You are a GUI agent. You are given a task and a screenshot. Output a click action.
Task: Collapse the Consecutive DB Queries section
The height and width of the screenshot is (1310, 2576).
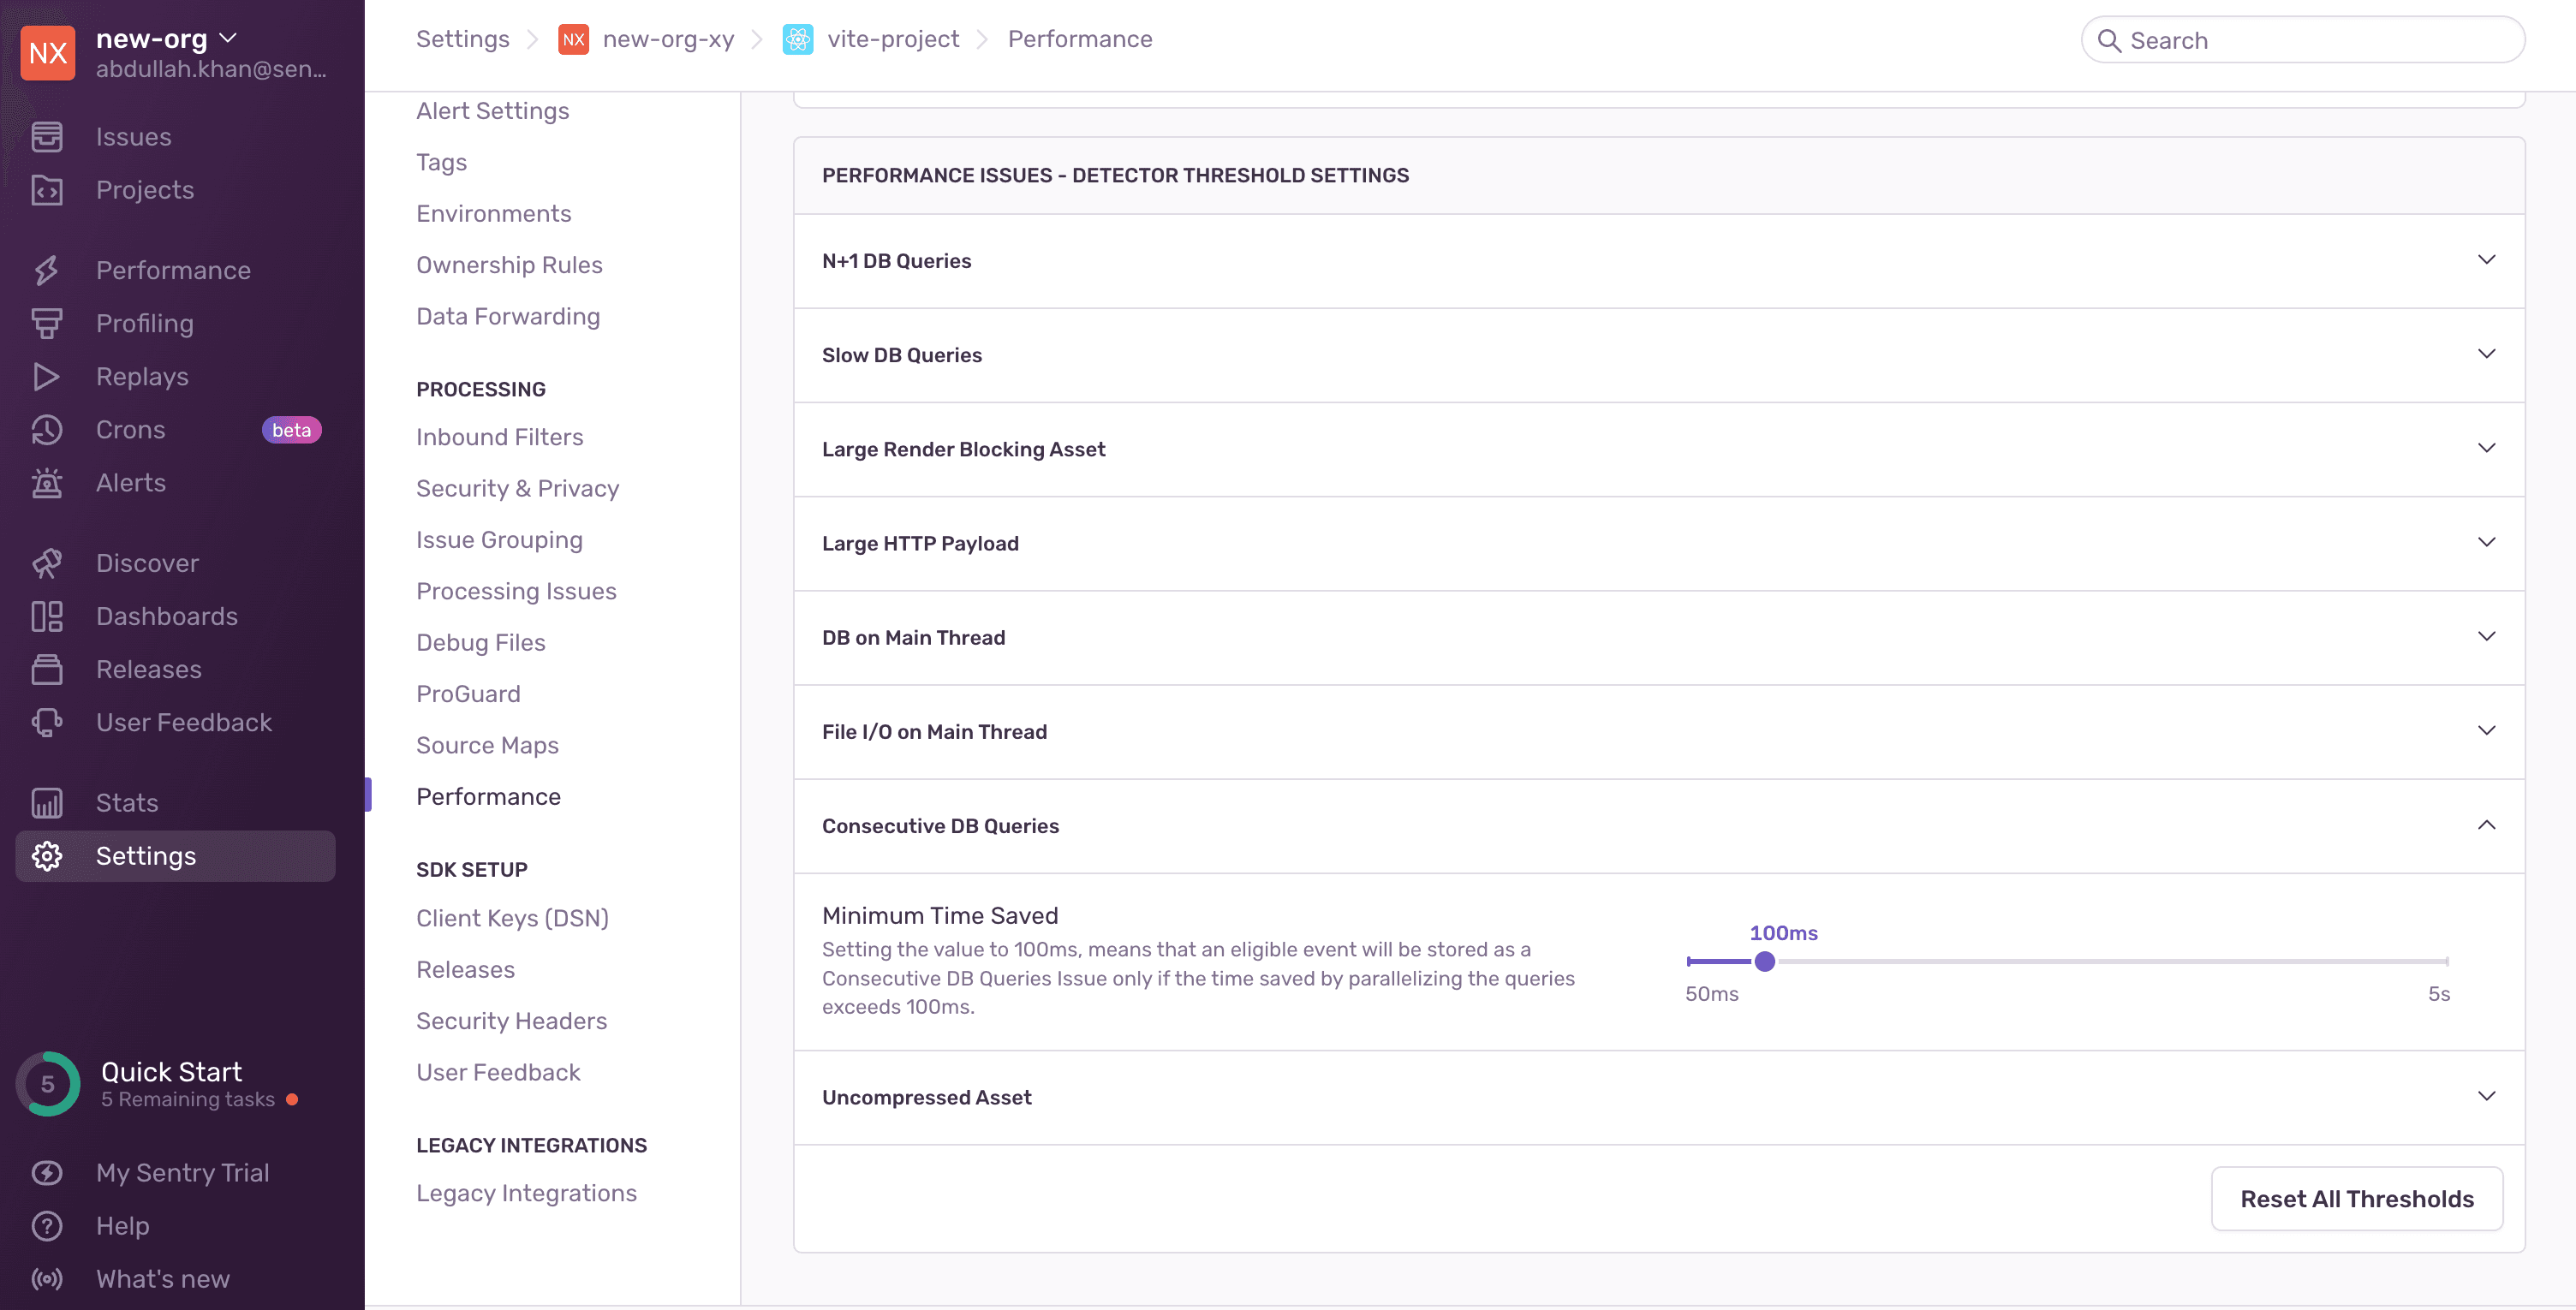2486,825
